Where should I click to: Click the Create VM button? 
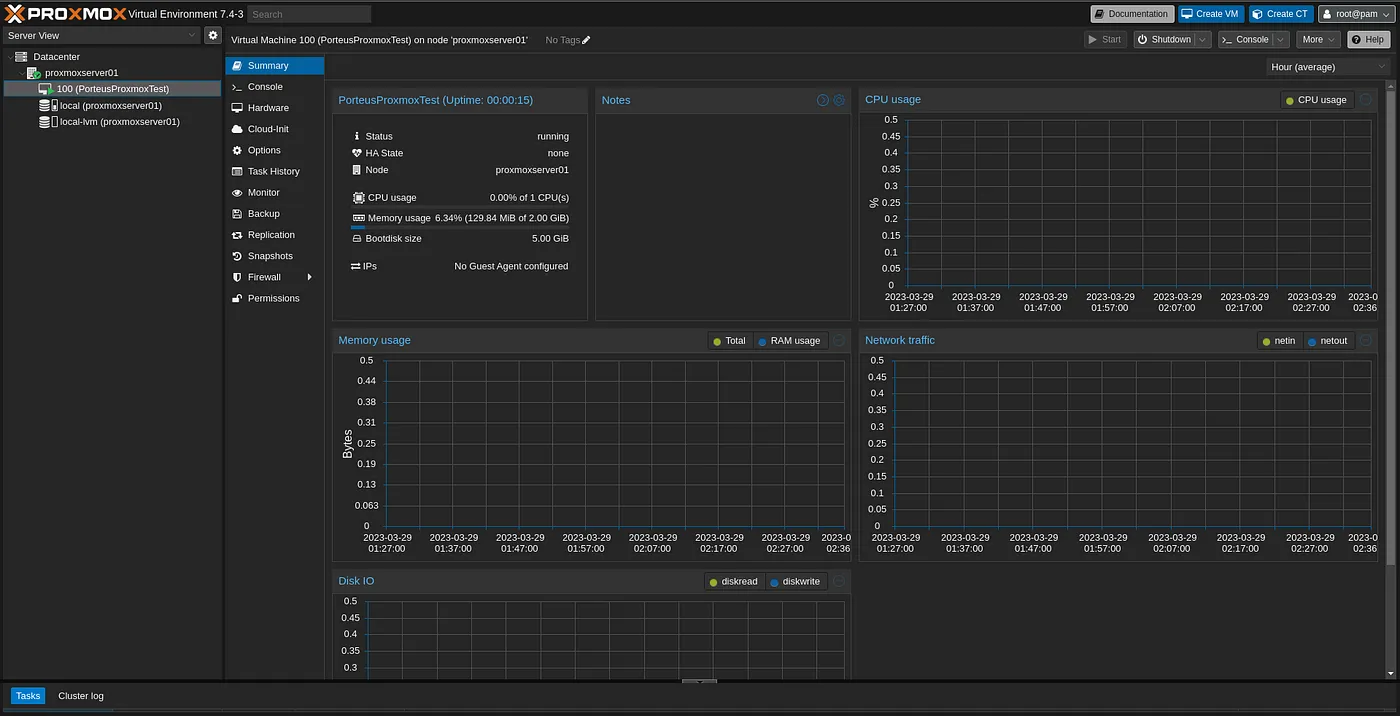(x=1210, y=14)
